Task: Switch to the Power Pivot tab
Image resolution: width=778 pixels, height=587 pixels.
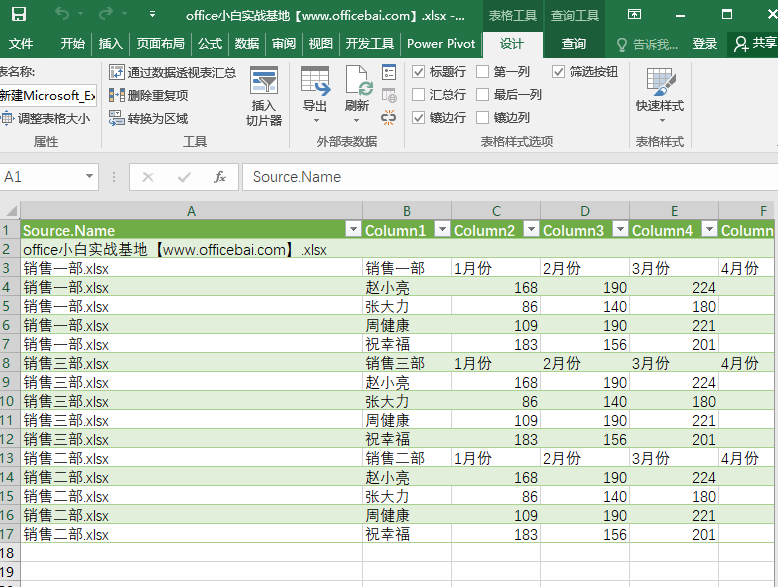Action: (x=441, y=44)
